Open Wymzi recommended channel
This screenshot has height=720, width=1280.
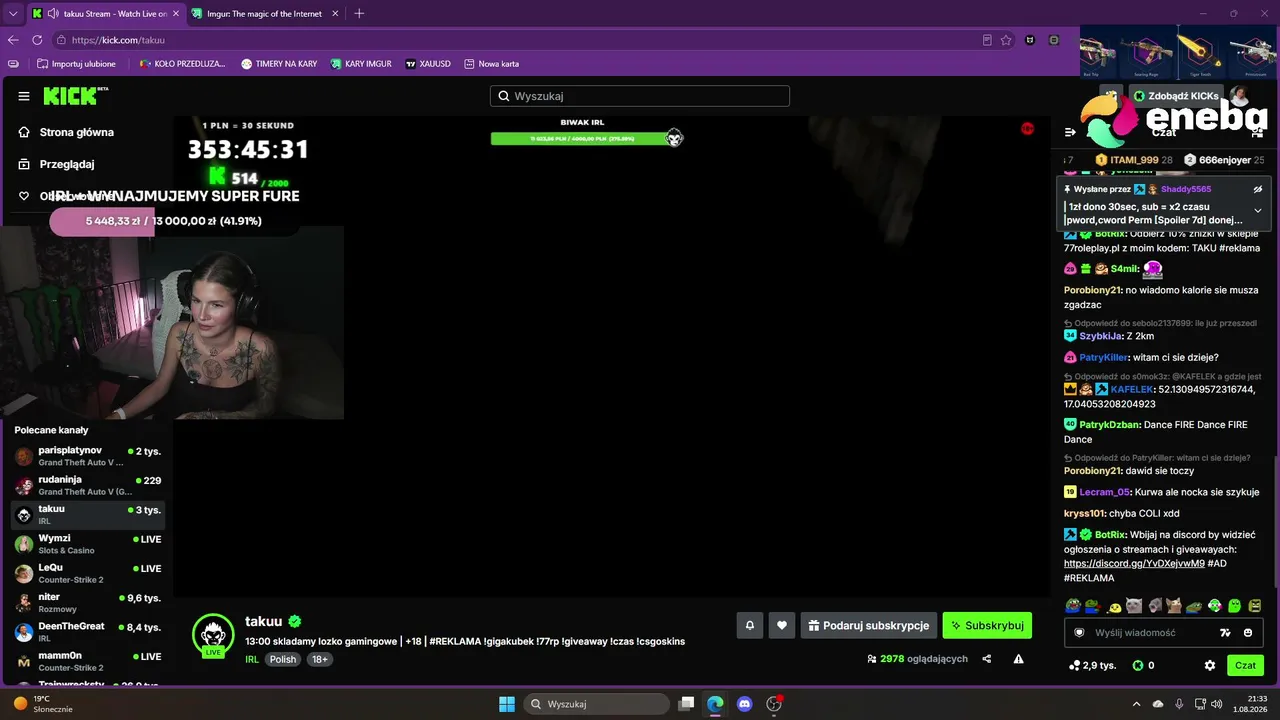88,544
